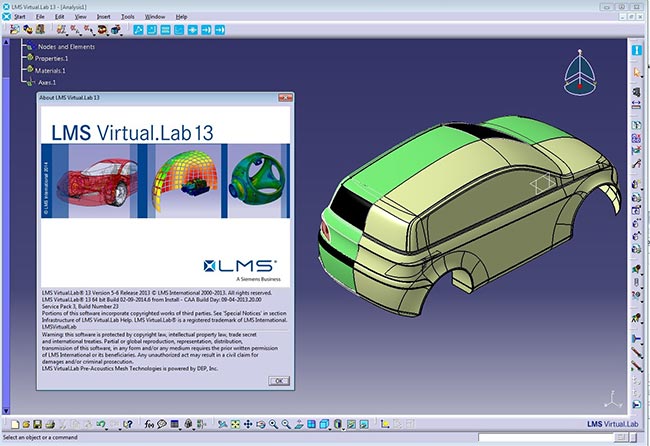Open the Undo history dropdown arrow

(x=107, y=428)
